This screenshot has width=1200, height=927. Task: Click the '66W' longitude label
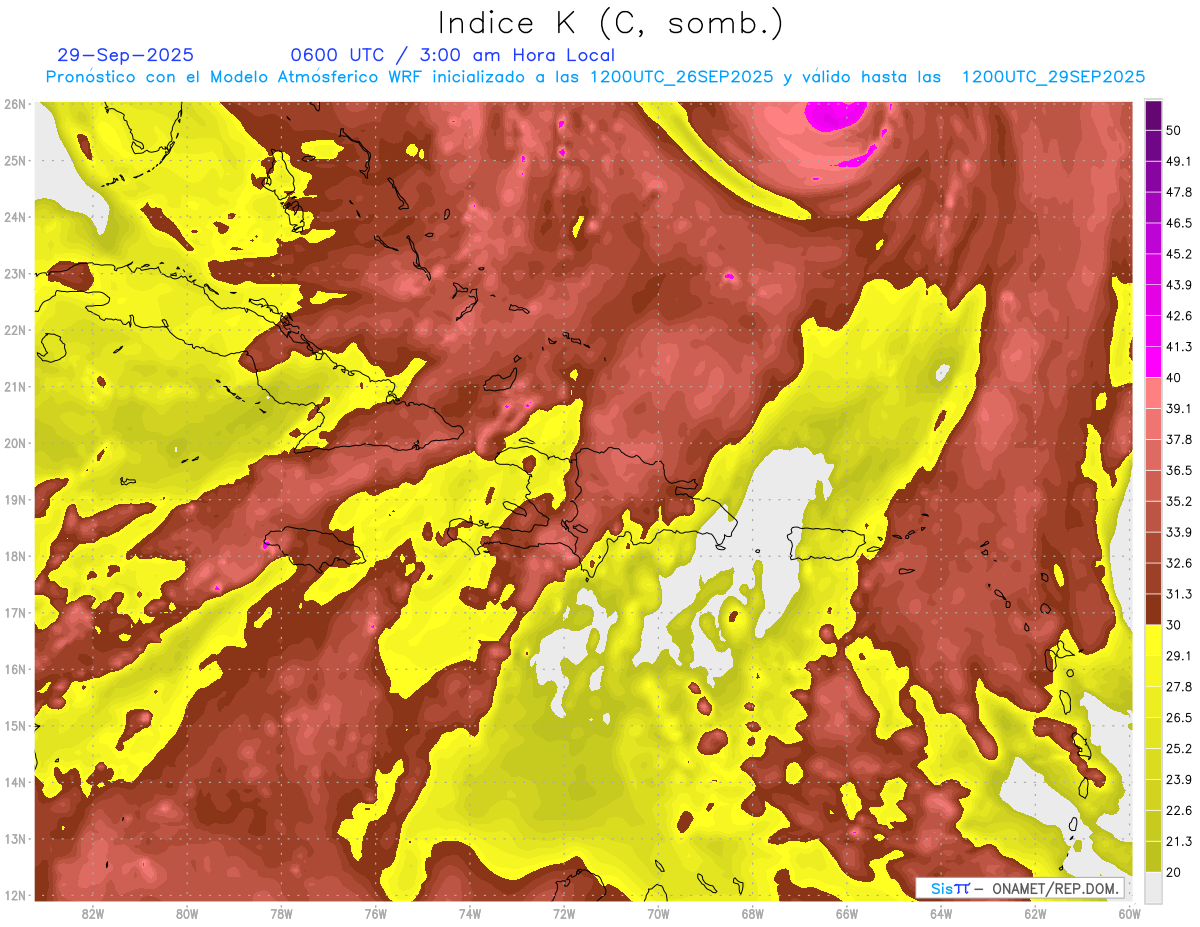[846, 914]
